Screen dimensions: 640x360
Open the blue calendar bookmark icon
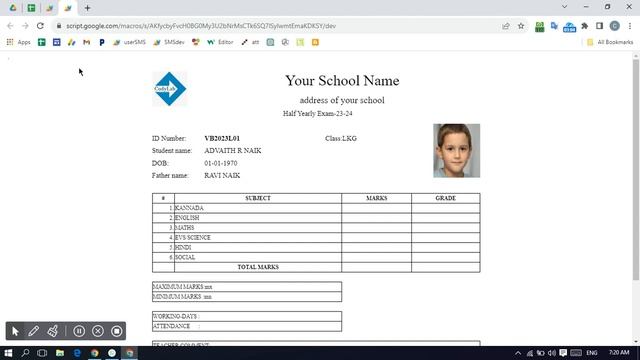point(57,42)
